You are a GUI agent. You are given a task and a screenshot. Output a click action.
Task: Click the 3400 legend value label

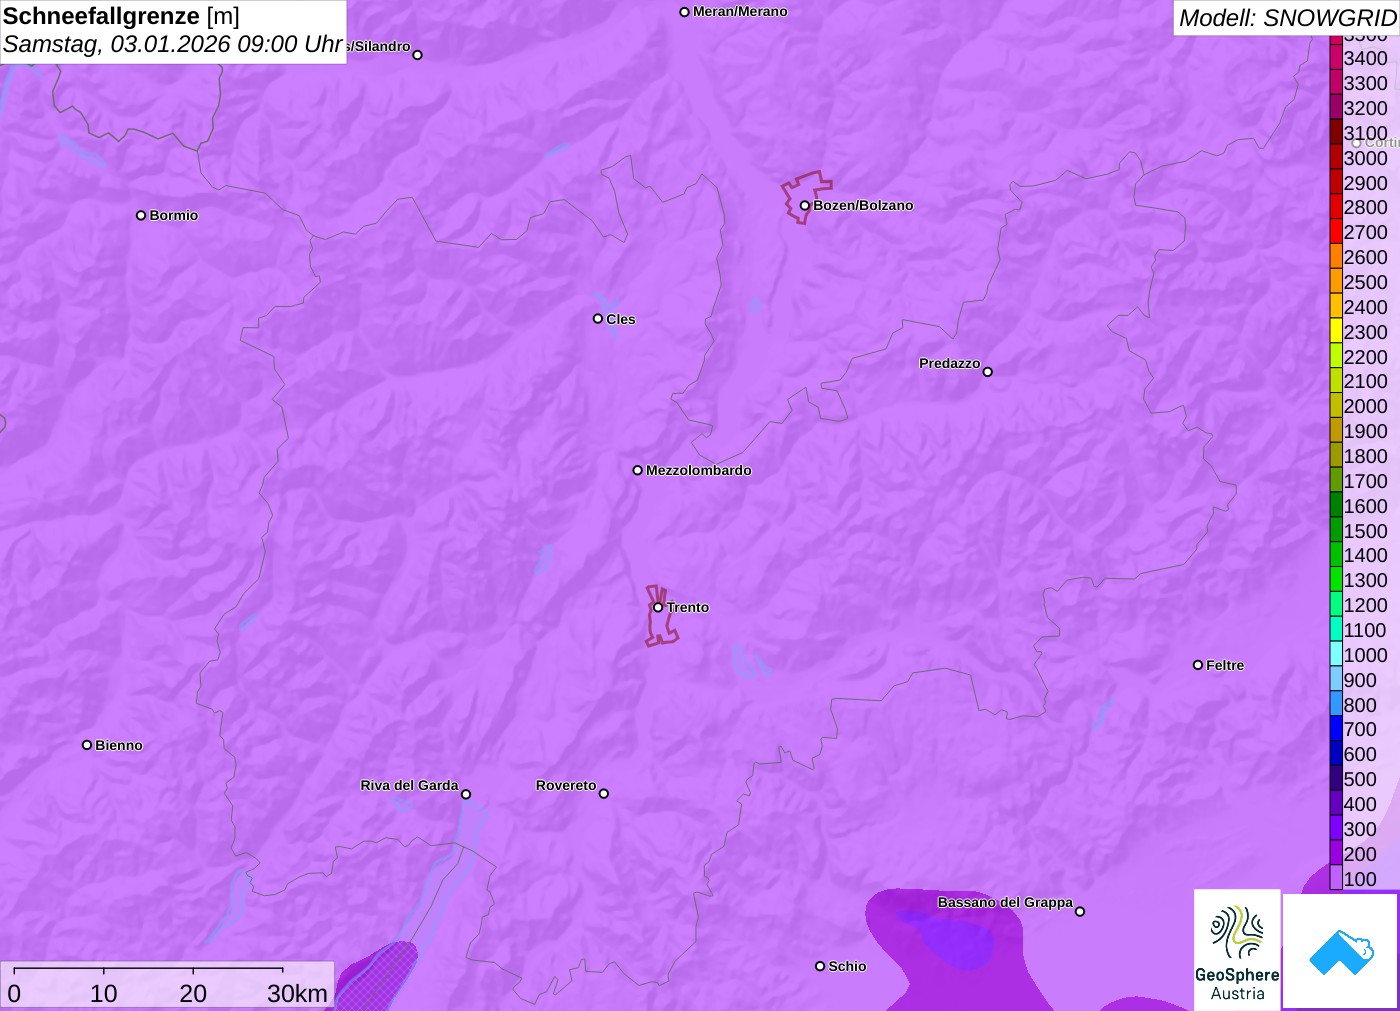(x=1366, y=58)
